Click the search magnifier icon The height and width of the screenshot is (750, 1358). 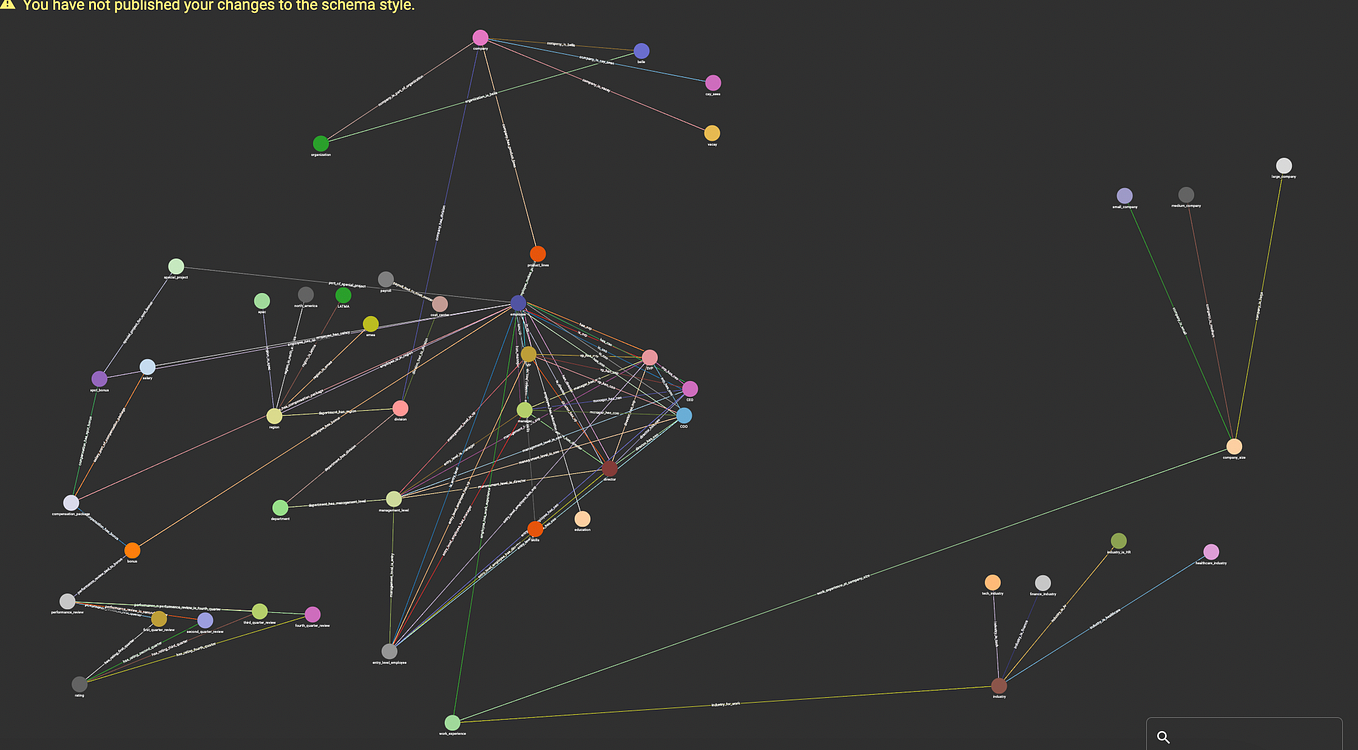click(x=1163, y=736)
